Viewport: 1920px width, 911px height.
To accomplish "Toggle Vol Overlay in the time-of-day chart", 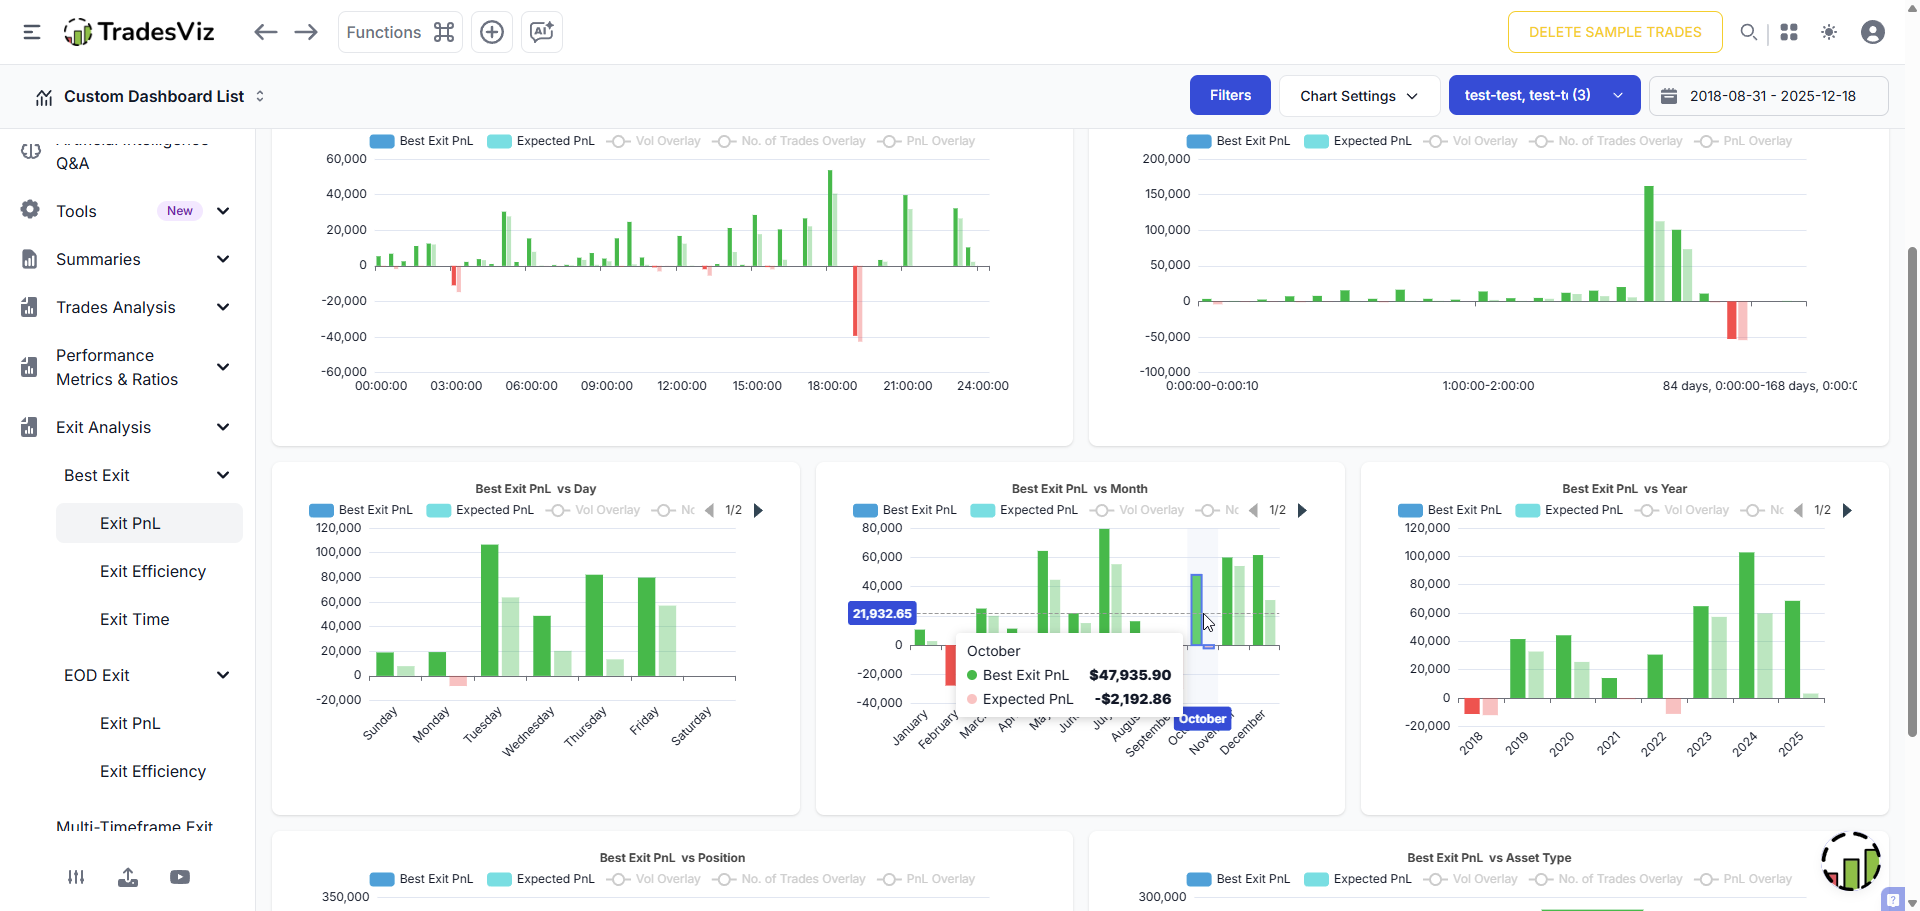I will (654, 141).
